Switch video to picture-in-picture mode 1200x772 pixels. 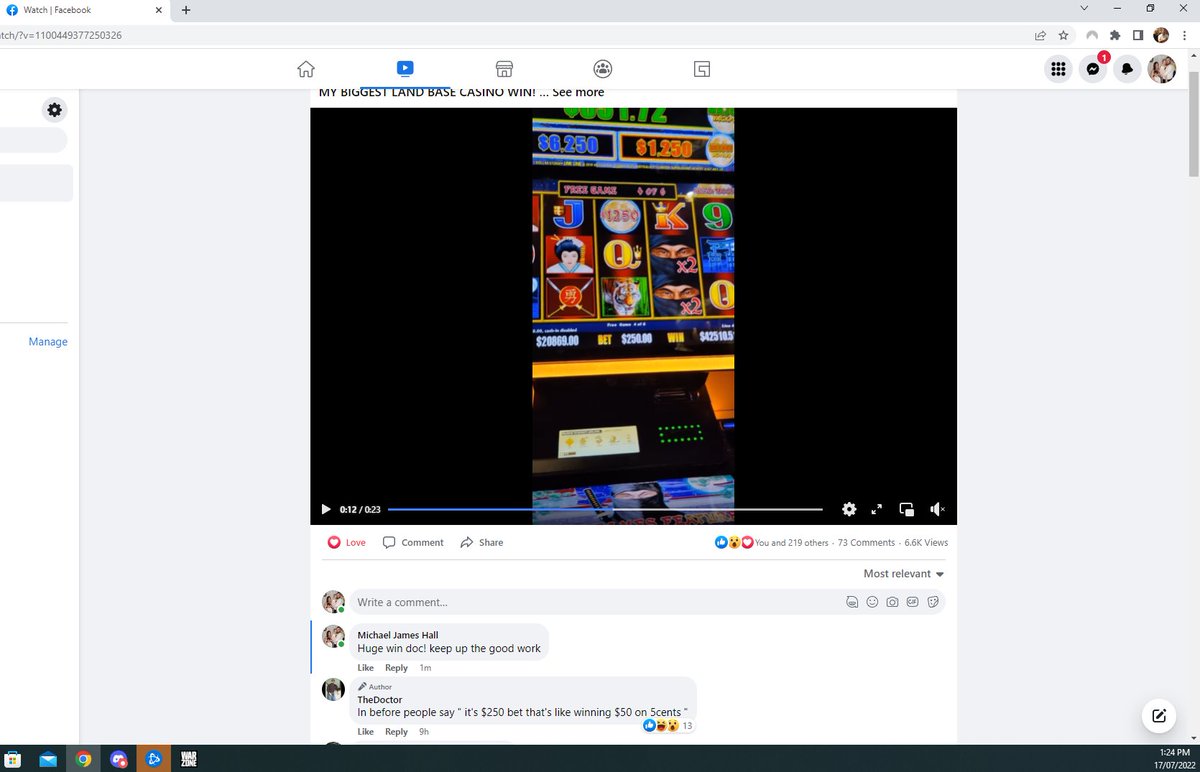907,509
